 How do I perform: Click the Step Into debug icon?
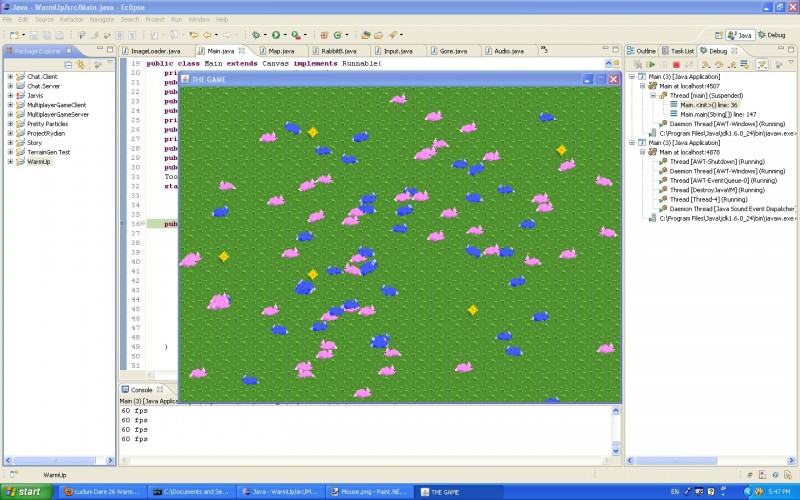click(x=706, y=65)
